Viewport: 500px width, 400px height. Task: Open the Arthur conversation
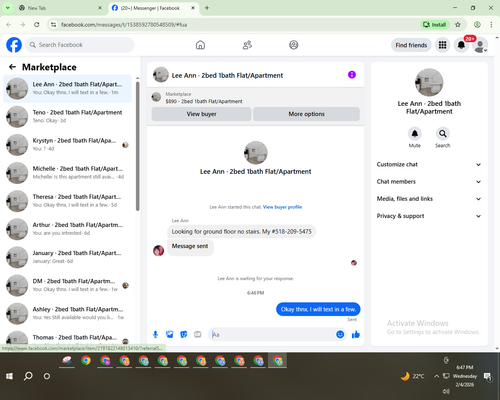pos(67,229)
